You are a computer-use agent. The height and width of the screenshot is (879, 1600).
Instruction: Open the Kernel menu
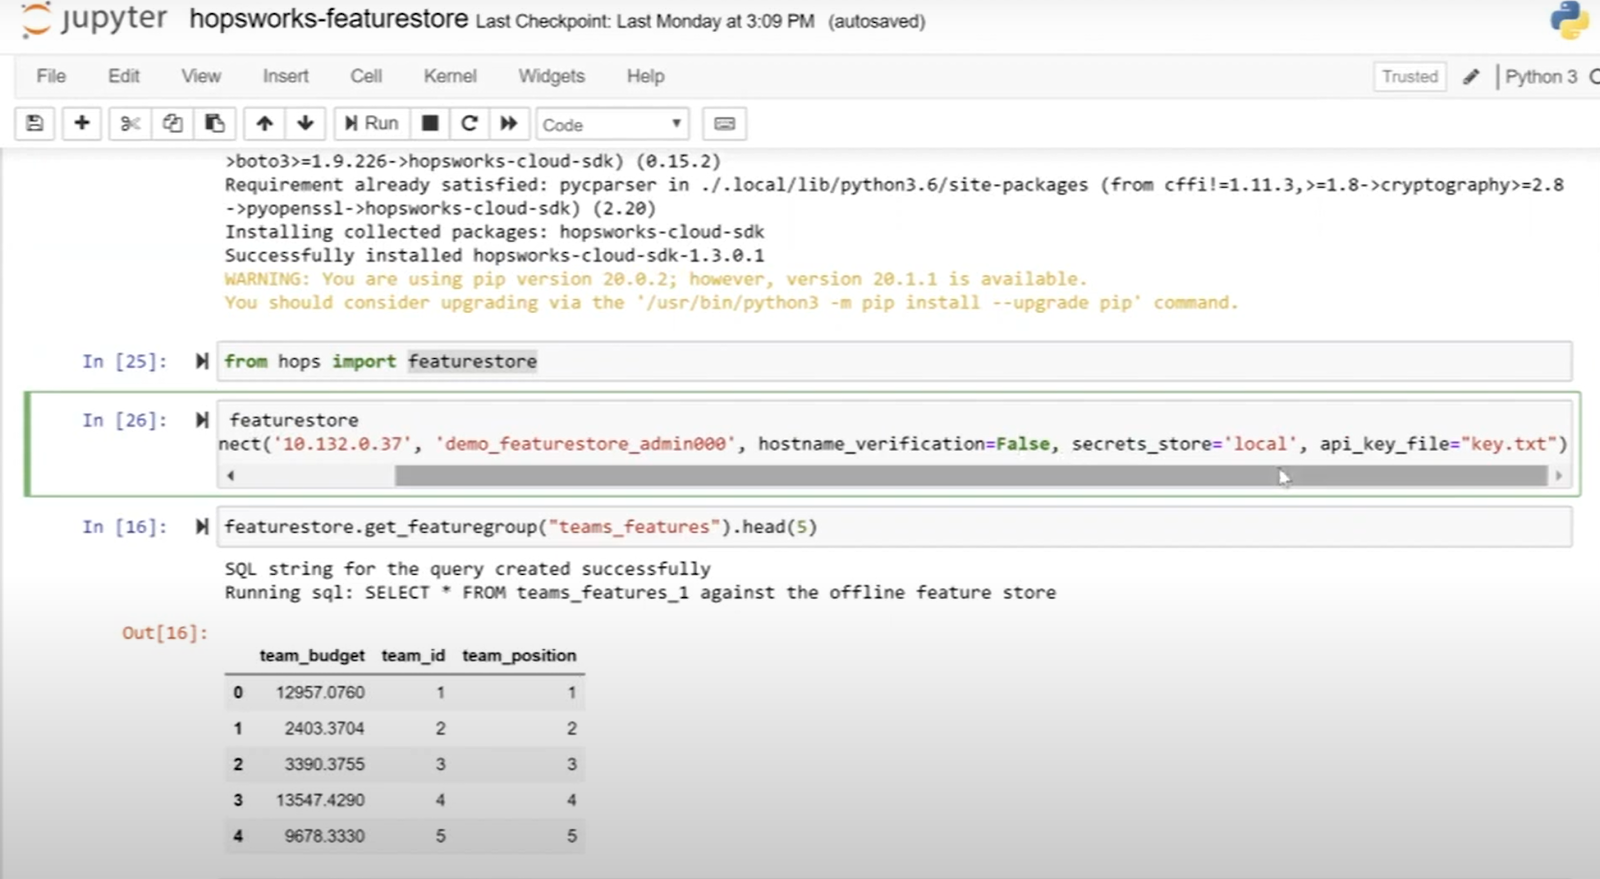(x=450, y=76)
